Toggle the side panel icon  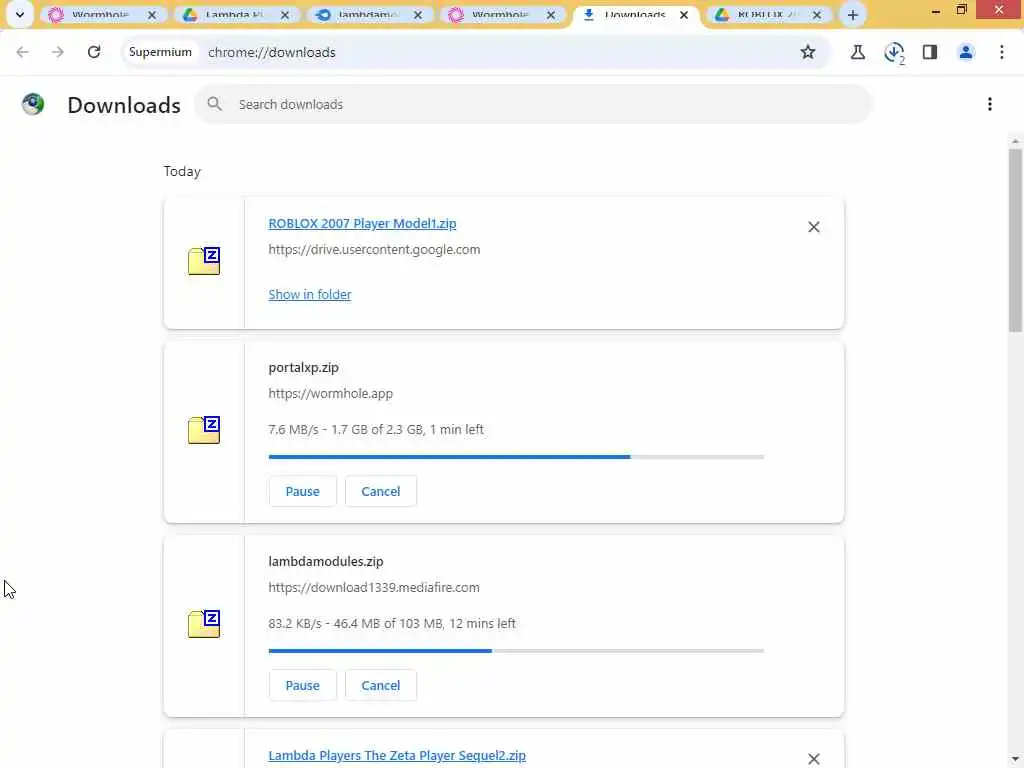[x=930, y=52]
